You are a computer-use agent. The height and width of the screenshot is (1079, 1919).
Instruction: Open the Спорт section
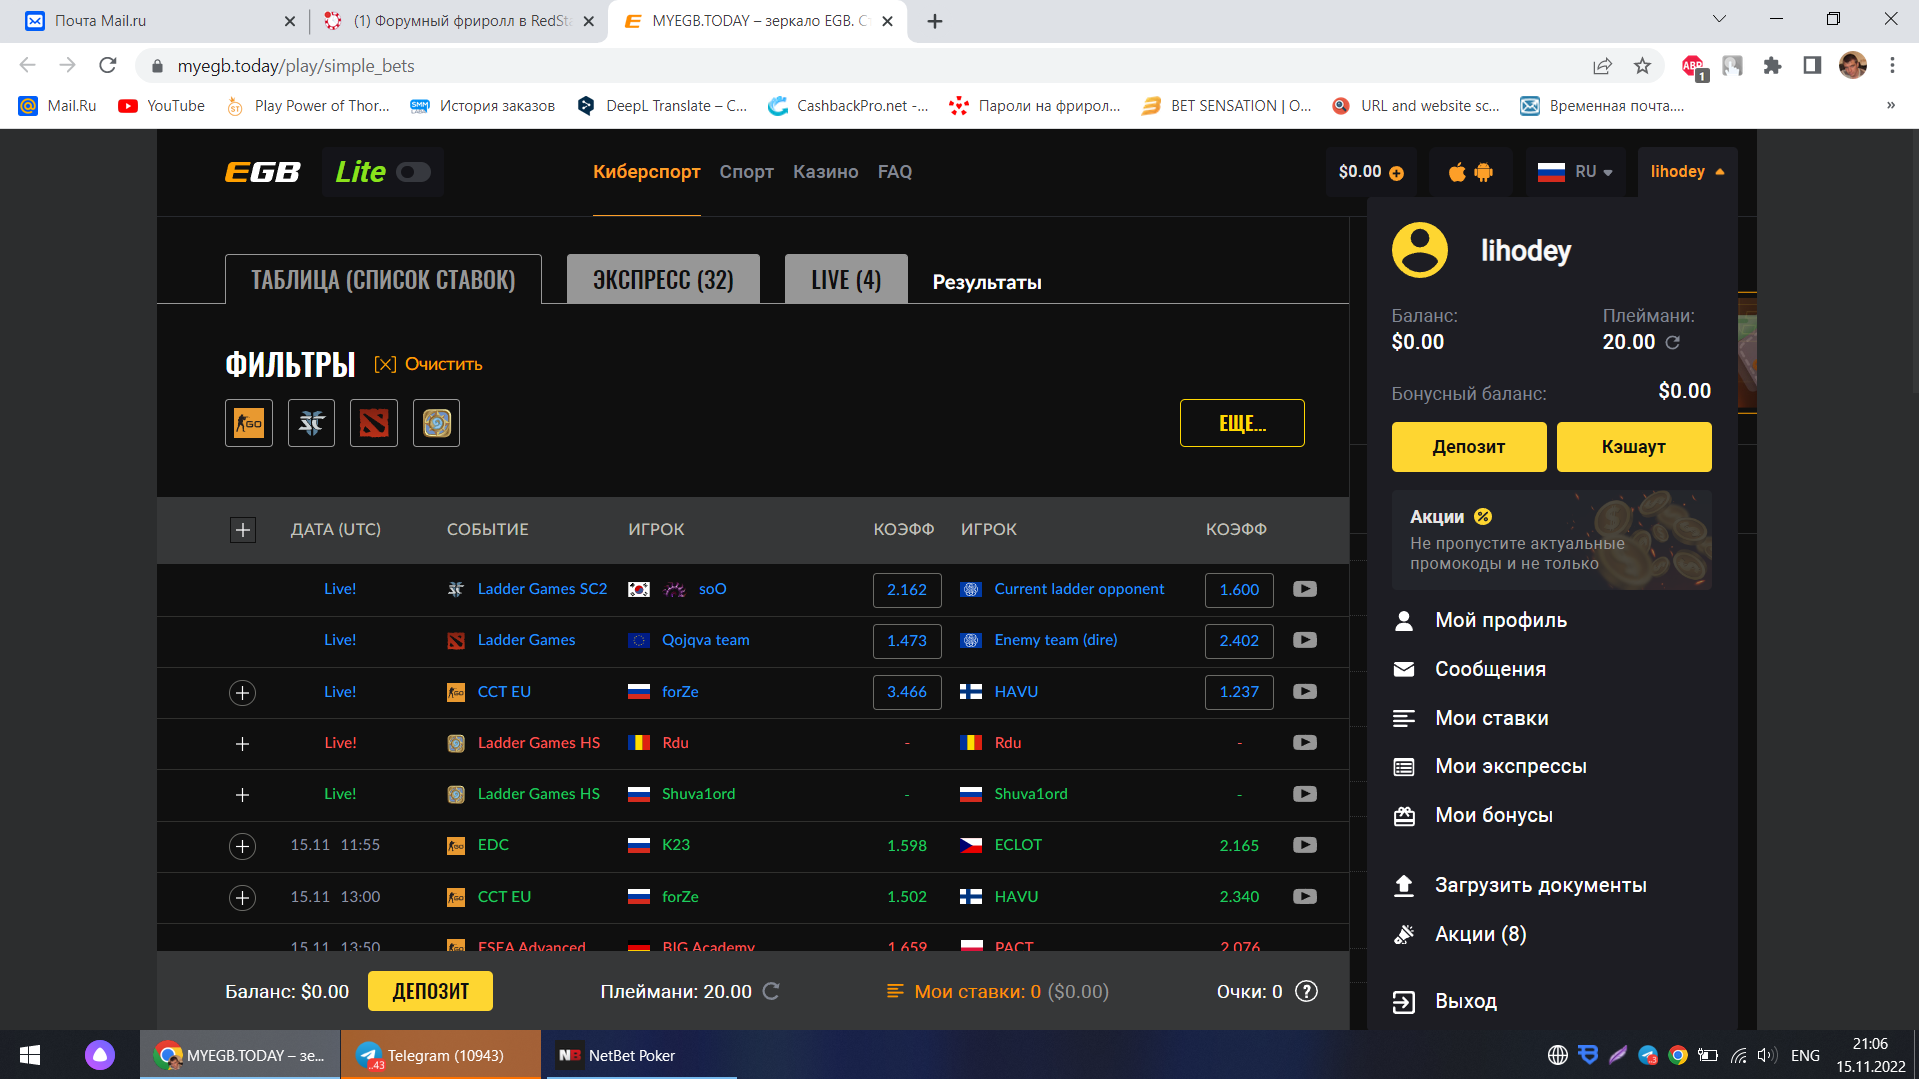coord(746,172)
